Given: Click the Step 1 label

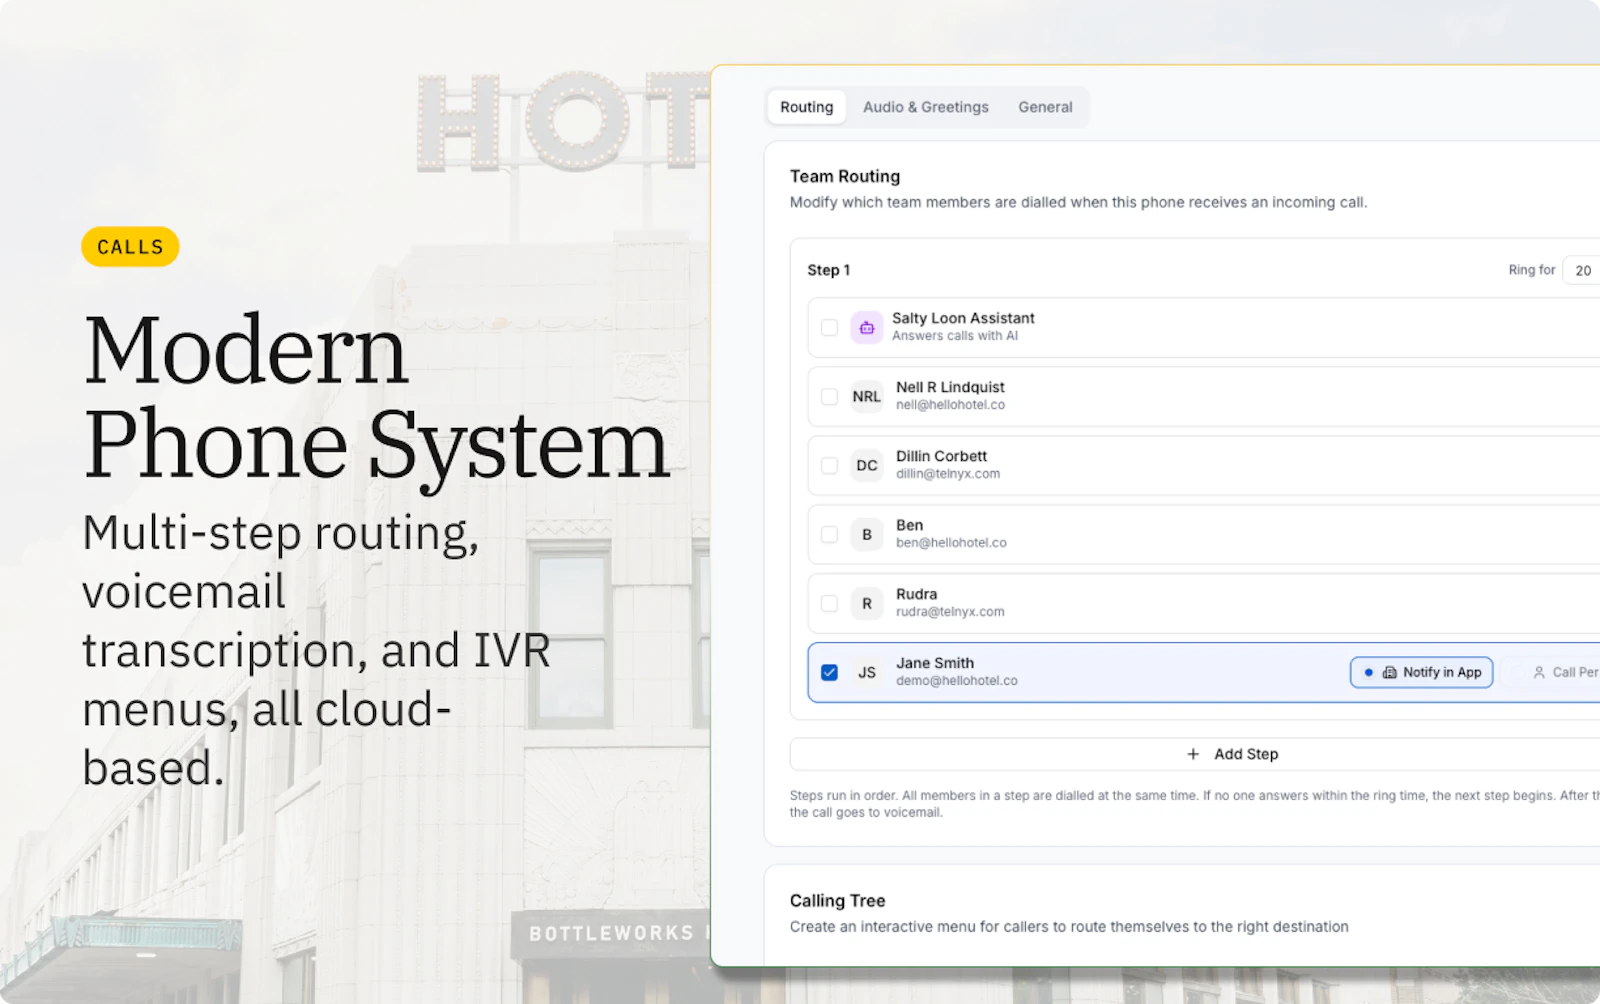Looking at the screenshot, I should [x=828, y=270].
